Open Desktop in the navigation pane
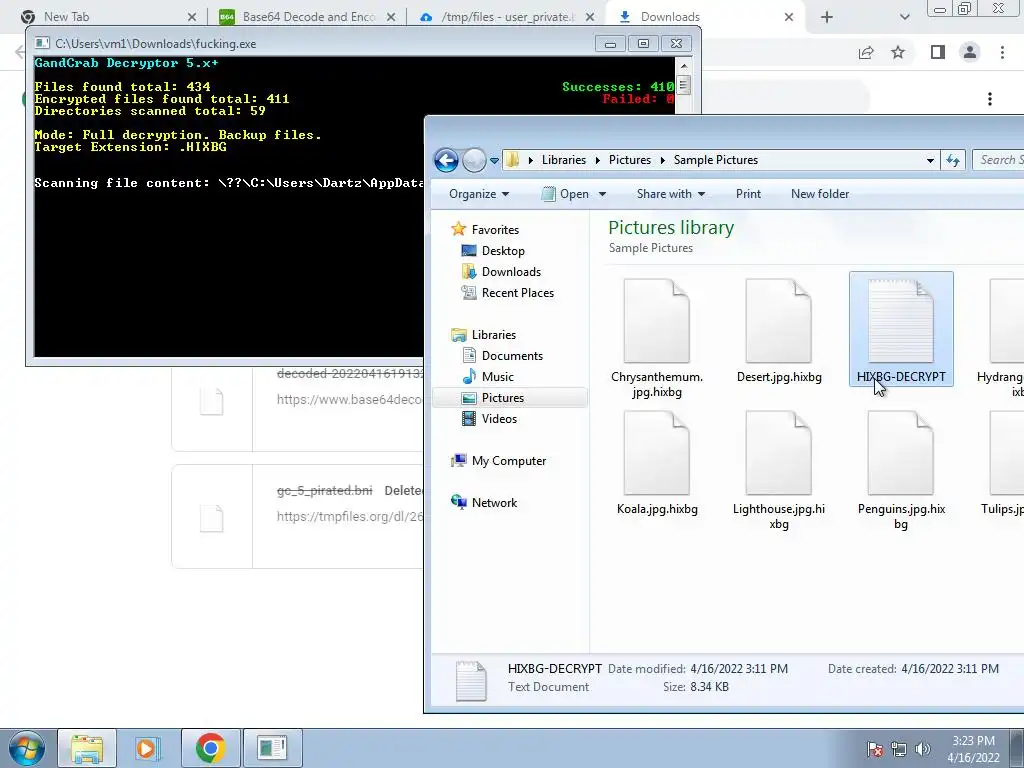 coord(493,251)
